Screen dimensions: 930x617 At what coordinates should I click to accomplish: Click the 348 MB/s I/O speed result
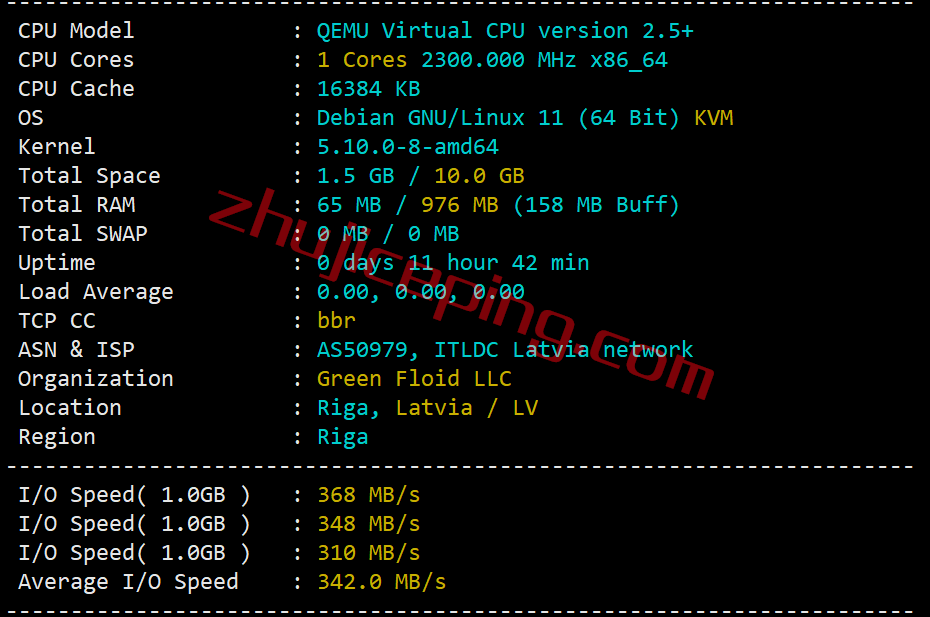(x=368, y=524)
